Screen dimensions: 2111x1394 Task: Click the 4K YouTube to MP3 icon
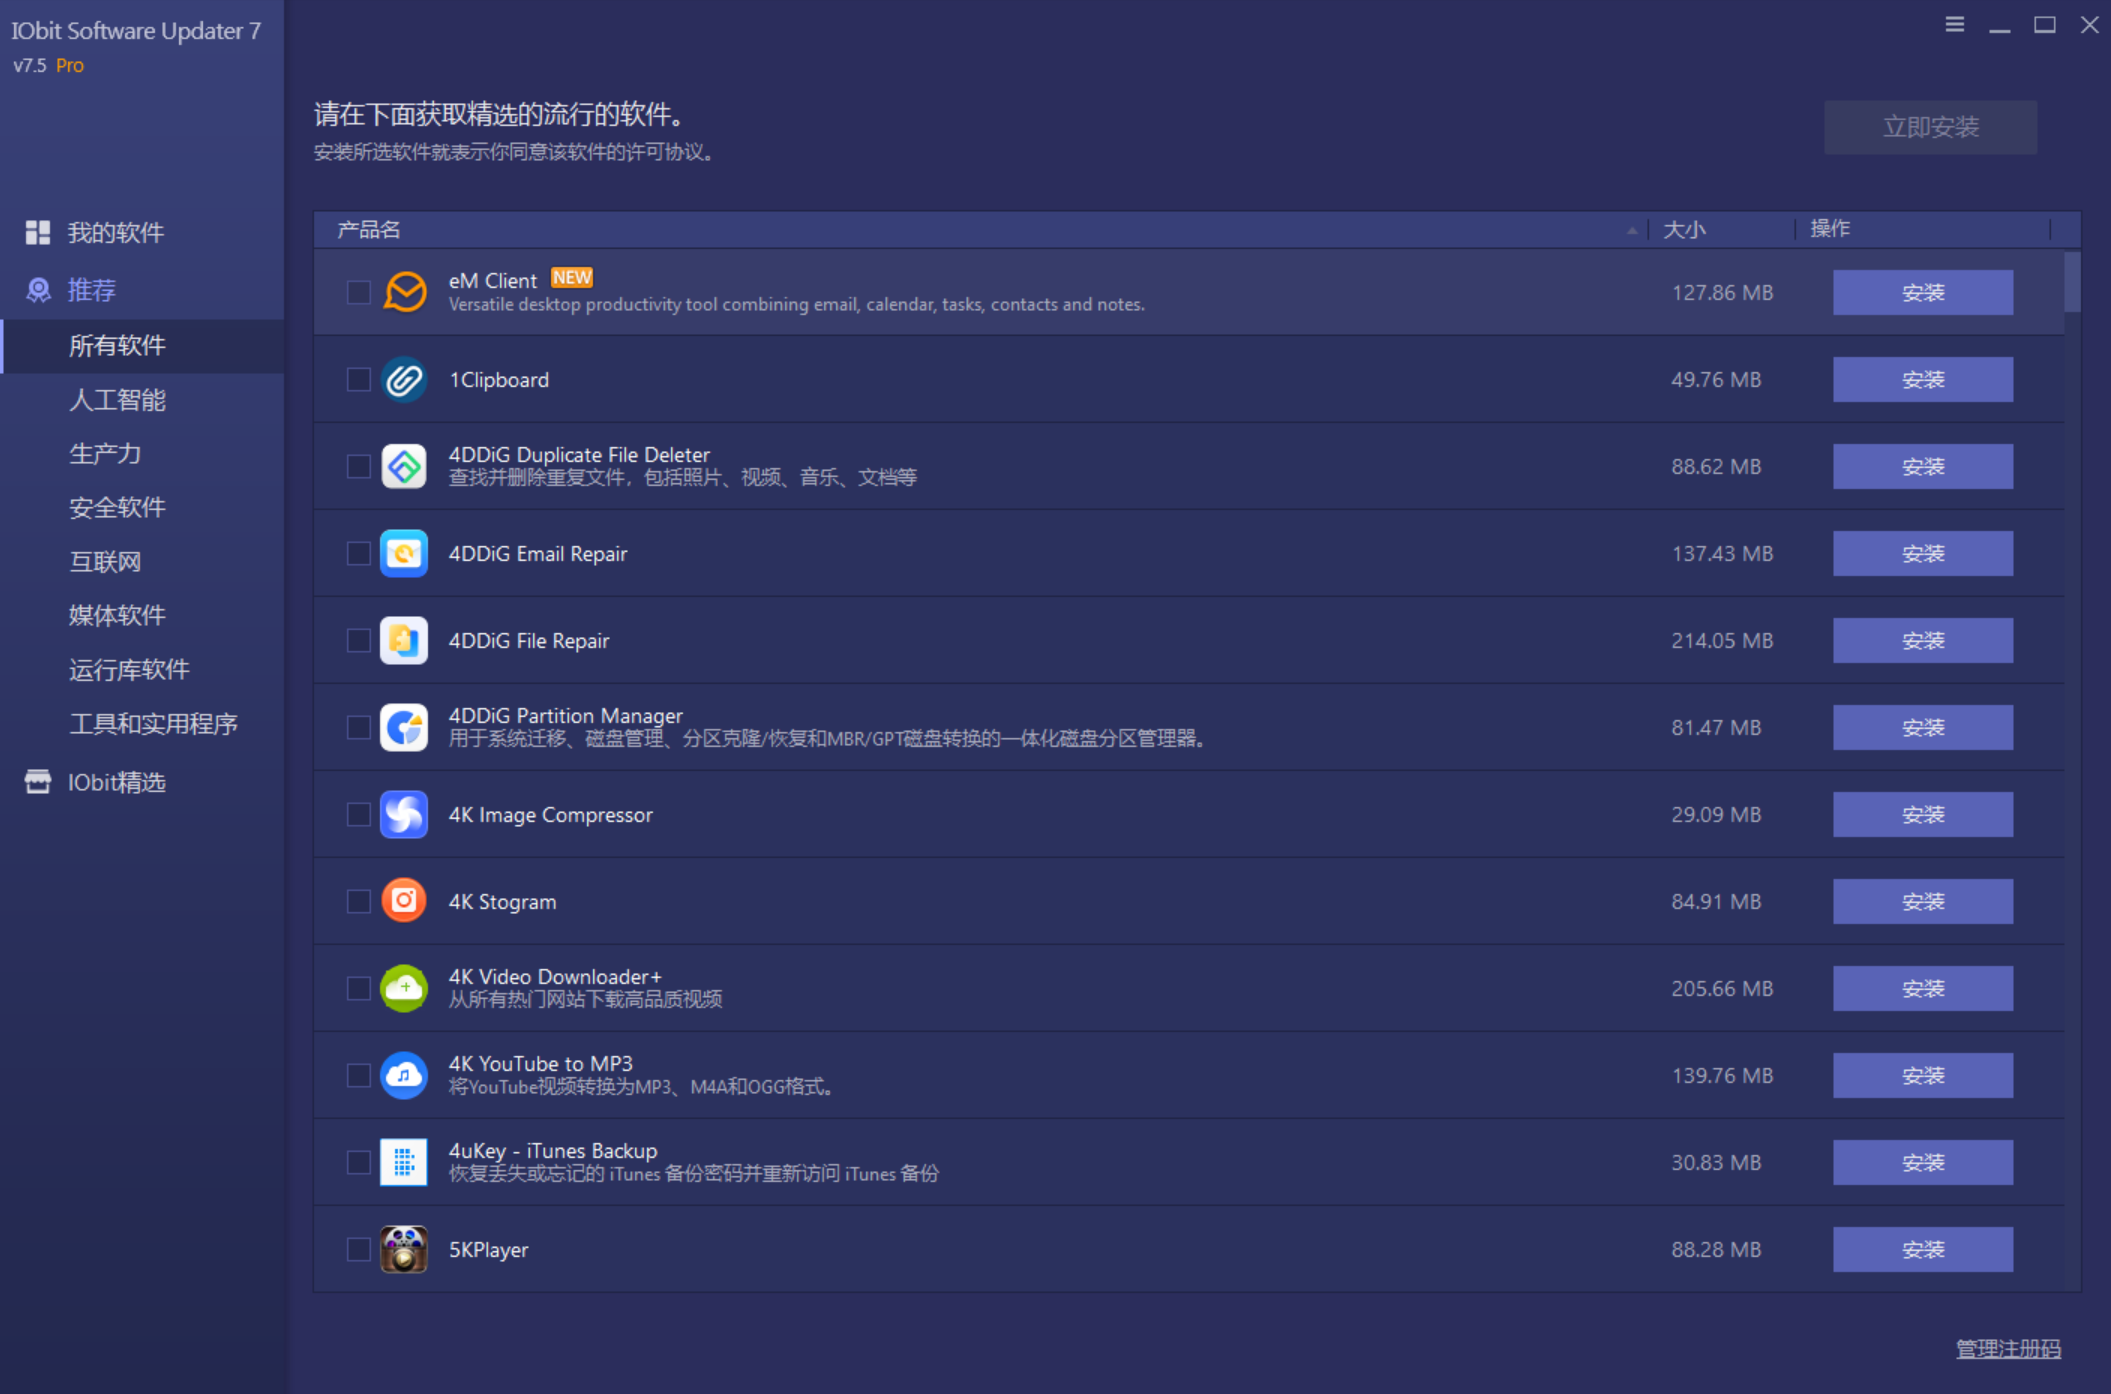click(404, 1076)
